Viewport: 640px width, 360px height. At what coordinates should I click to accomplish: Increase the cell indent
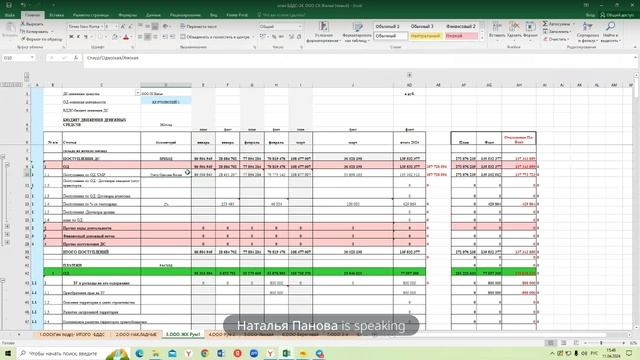172,37
